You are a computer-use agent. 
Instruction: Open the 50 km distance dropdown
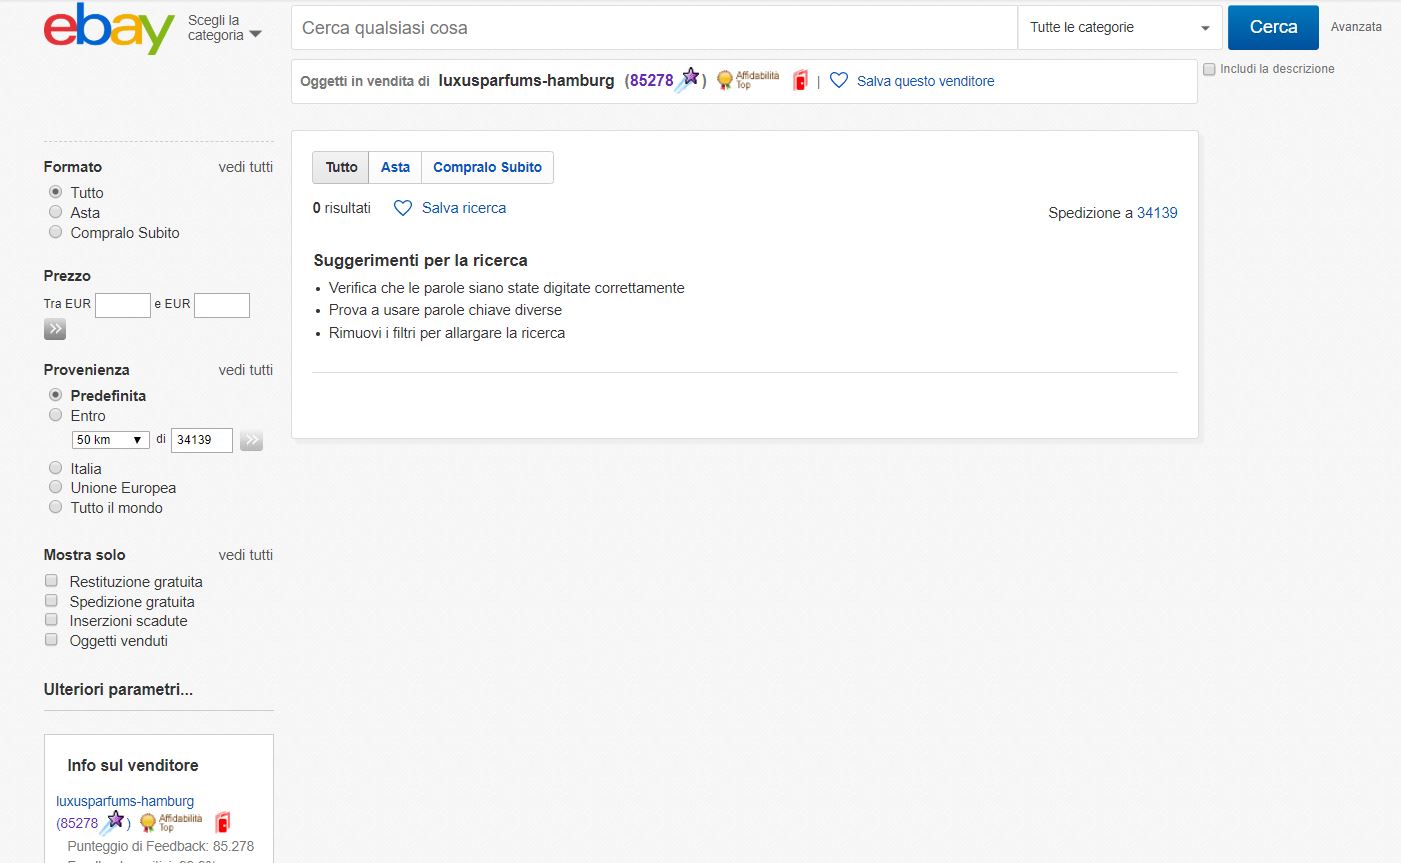(x=110, y=440)
